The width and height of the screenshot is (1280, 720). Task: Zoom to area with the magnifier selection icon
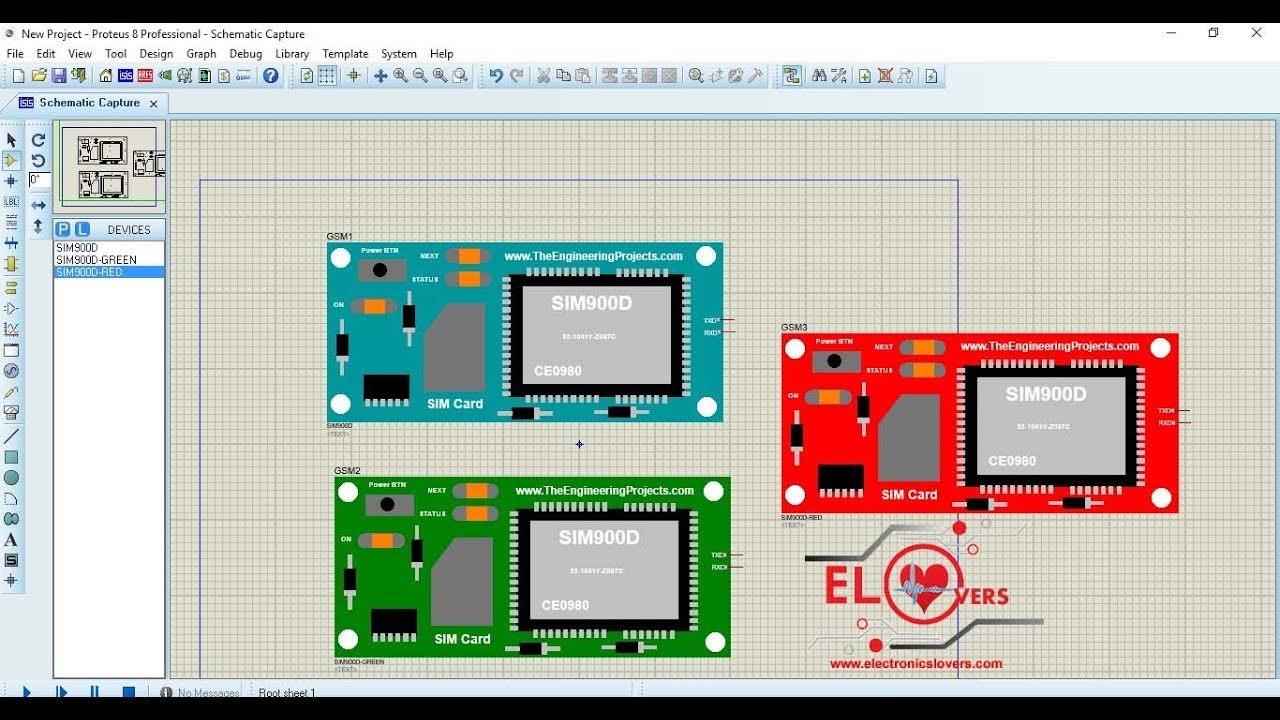point(460,76)
